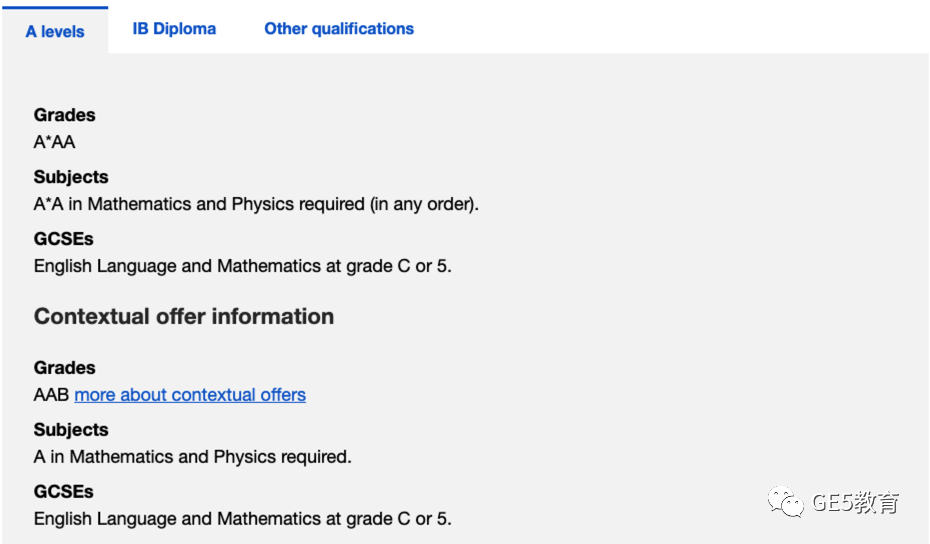This screenshot has height=544, width=930.
Task: Click the AAB contextual grade text
Action: tap(52, 395)
